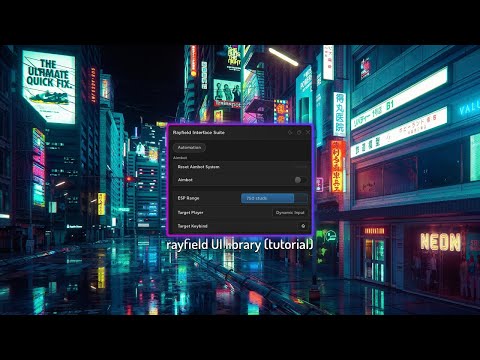Click the 'ESP Range' label

188,198
